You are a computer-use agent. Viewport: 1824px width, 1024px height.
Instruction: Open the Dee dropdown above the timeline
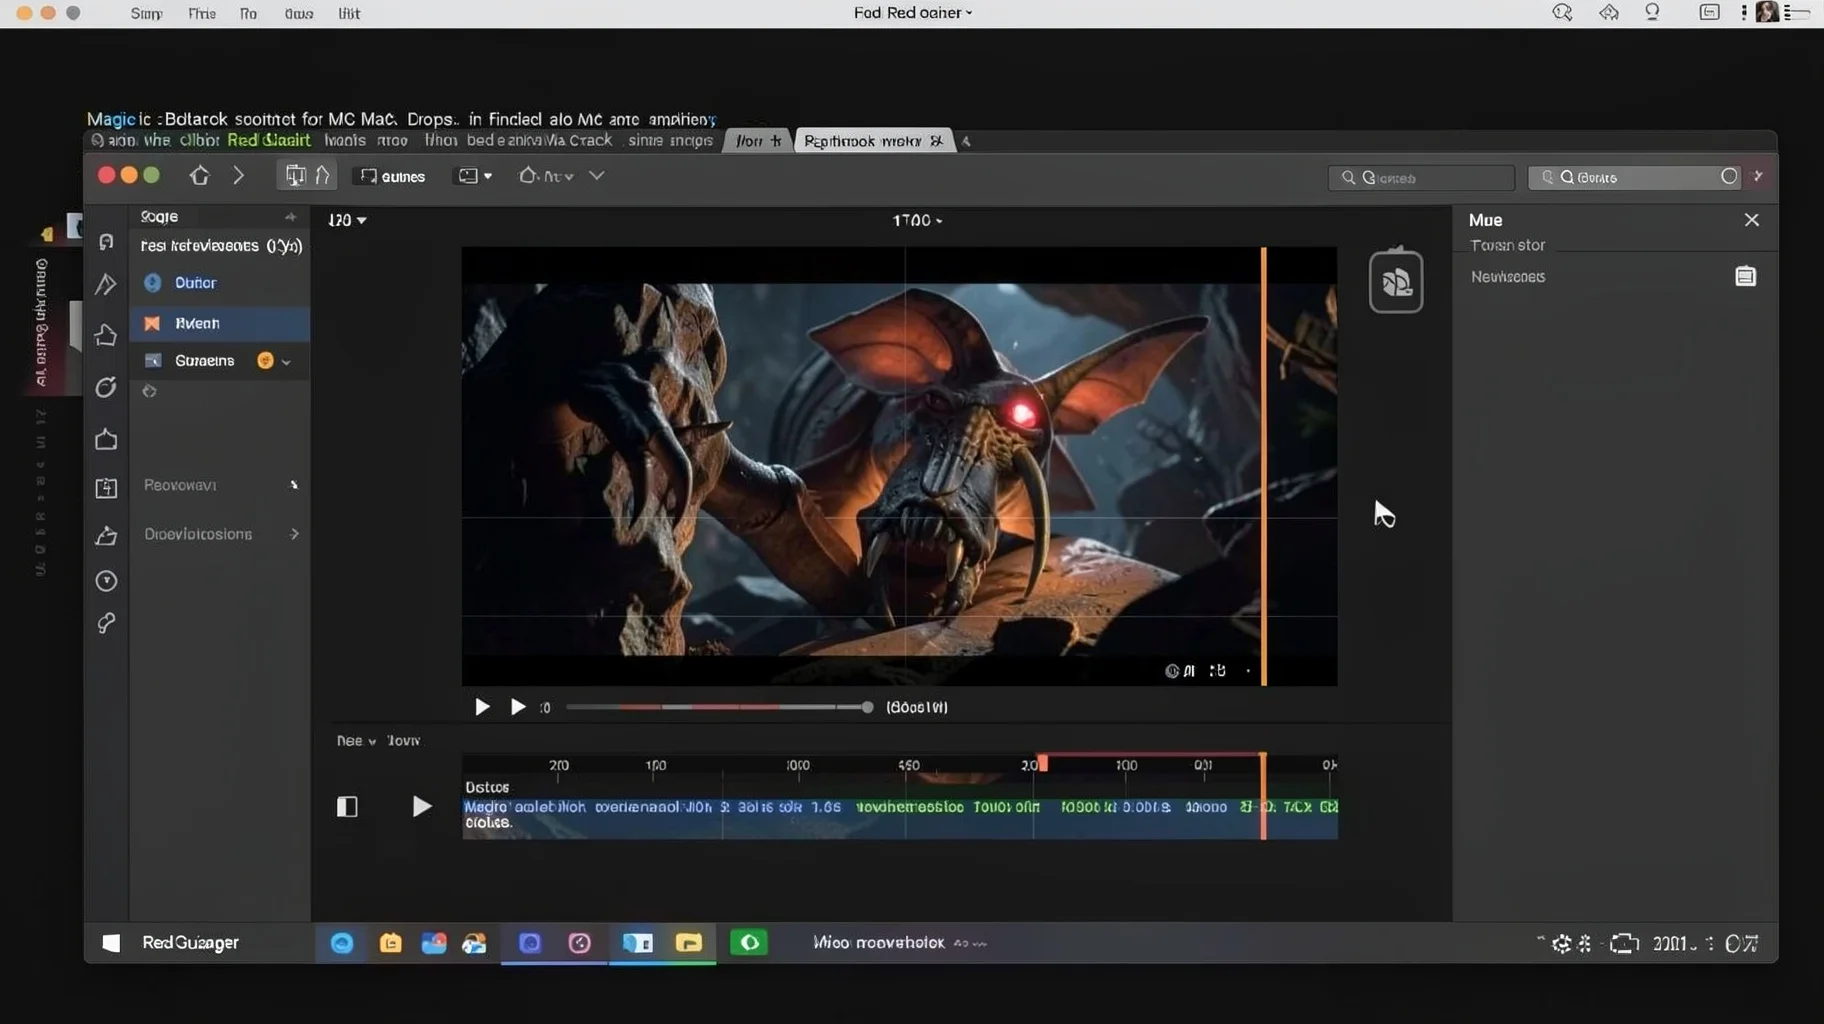pyautogui.click(x=356, y=741)
